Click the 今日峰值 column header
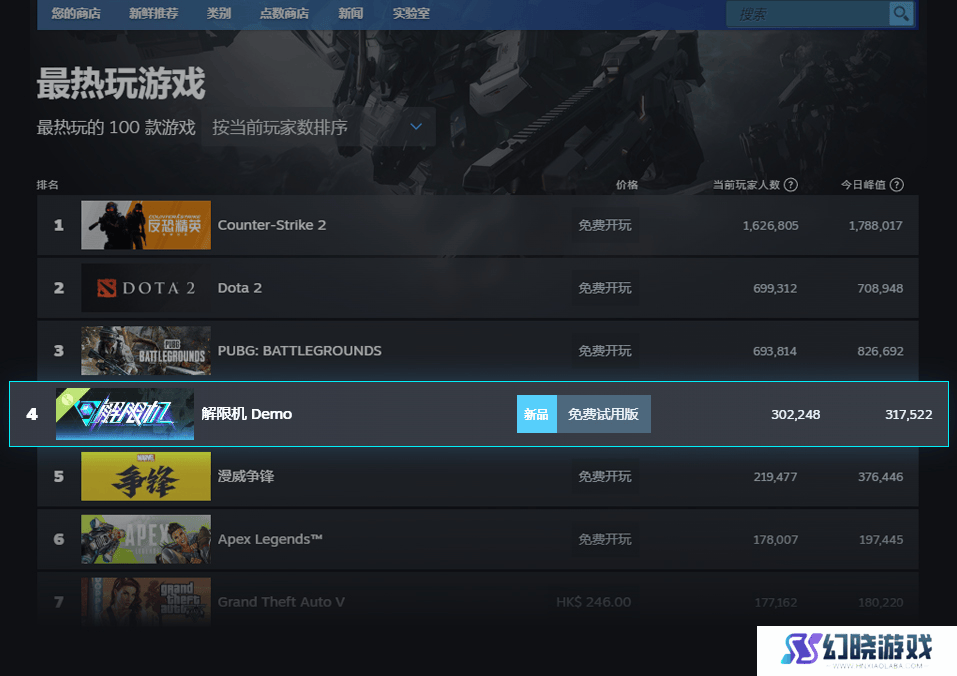This screenshot has height=676, width=957. click(863, 185)
